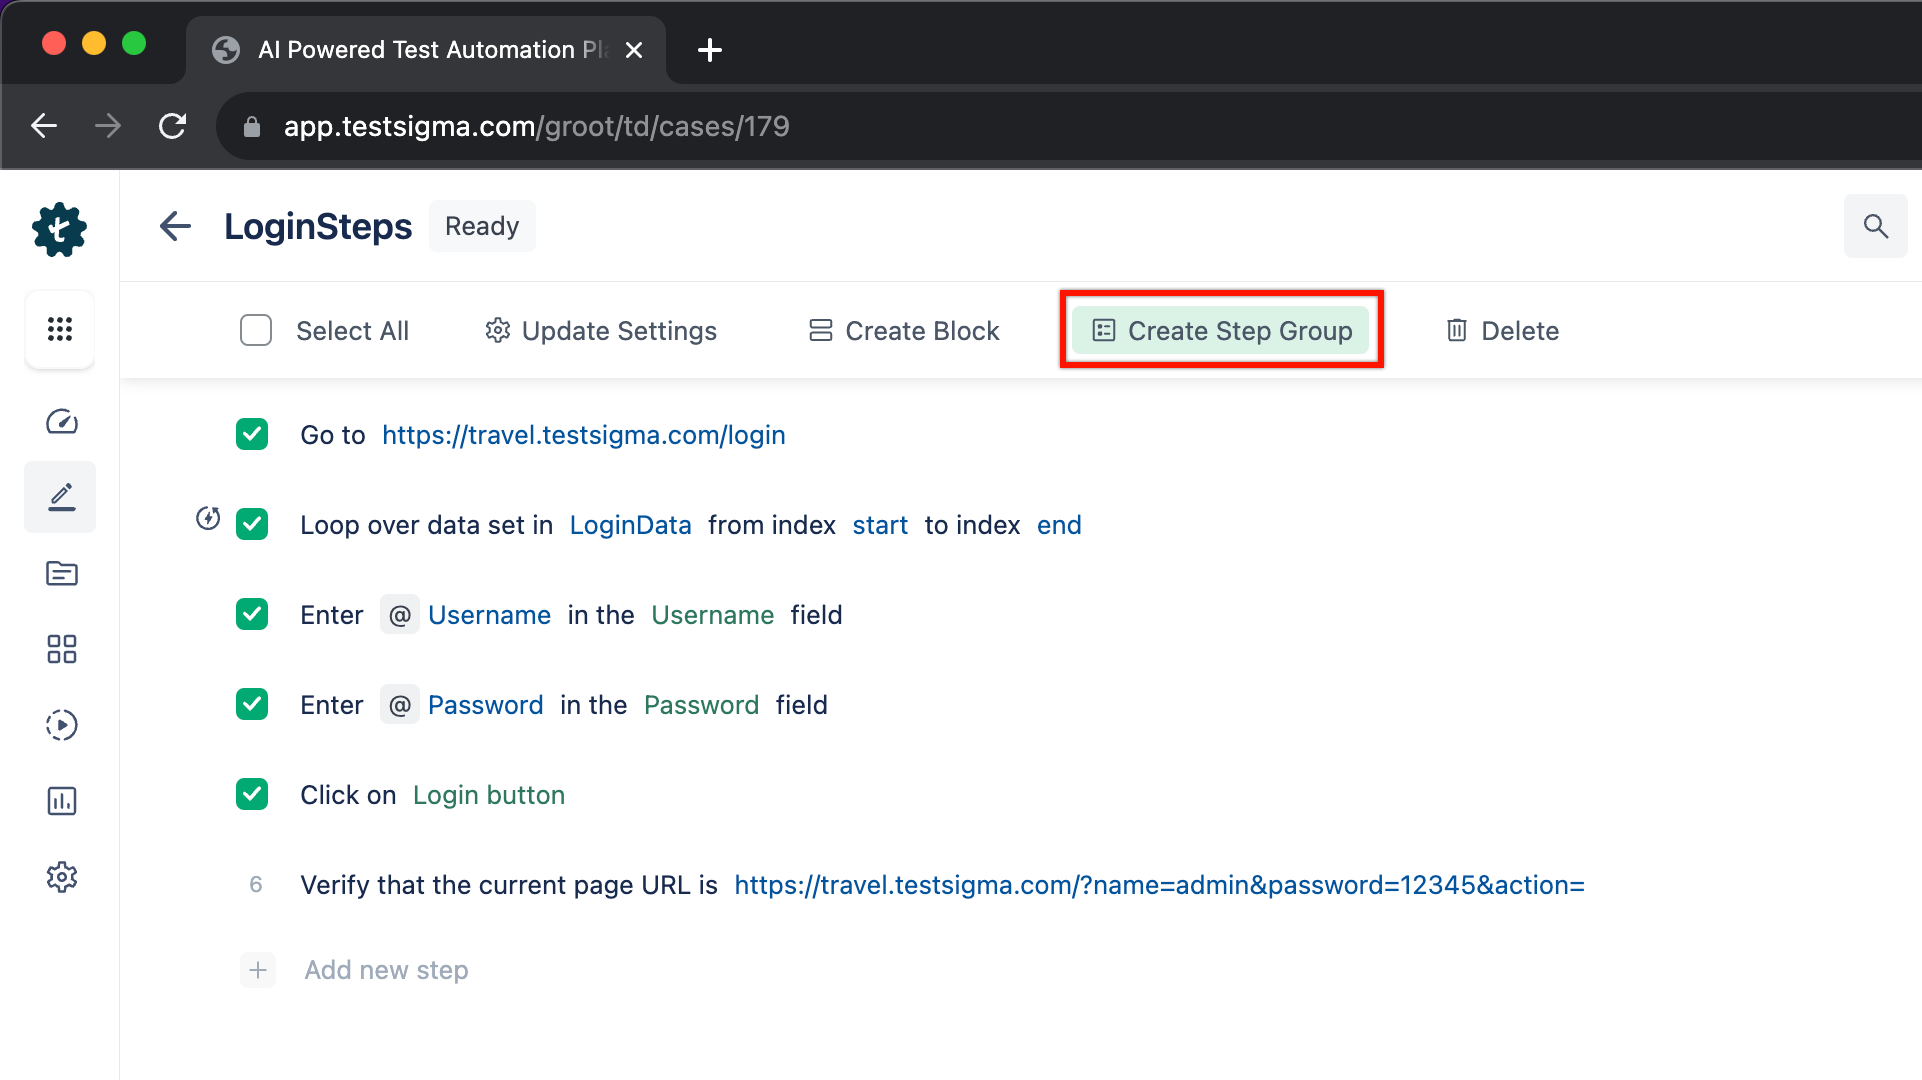This screenshot has height=1080, width=1922.
Task: Uncheck the Click on Login button checkbox
Action: click(252, 794)
